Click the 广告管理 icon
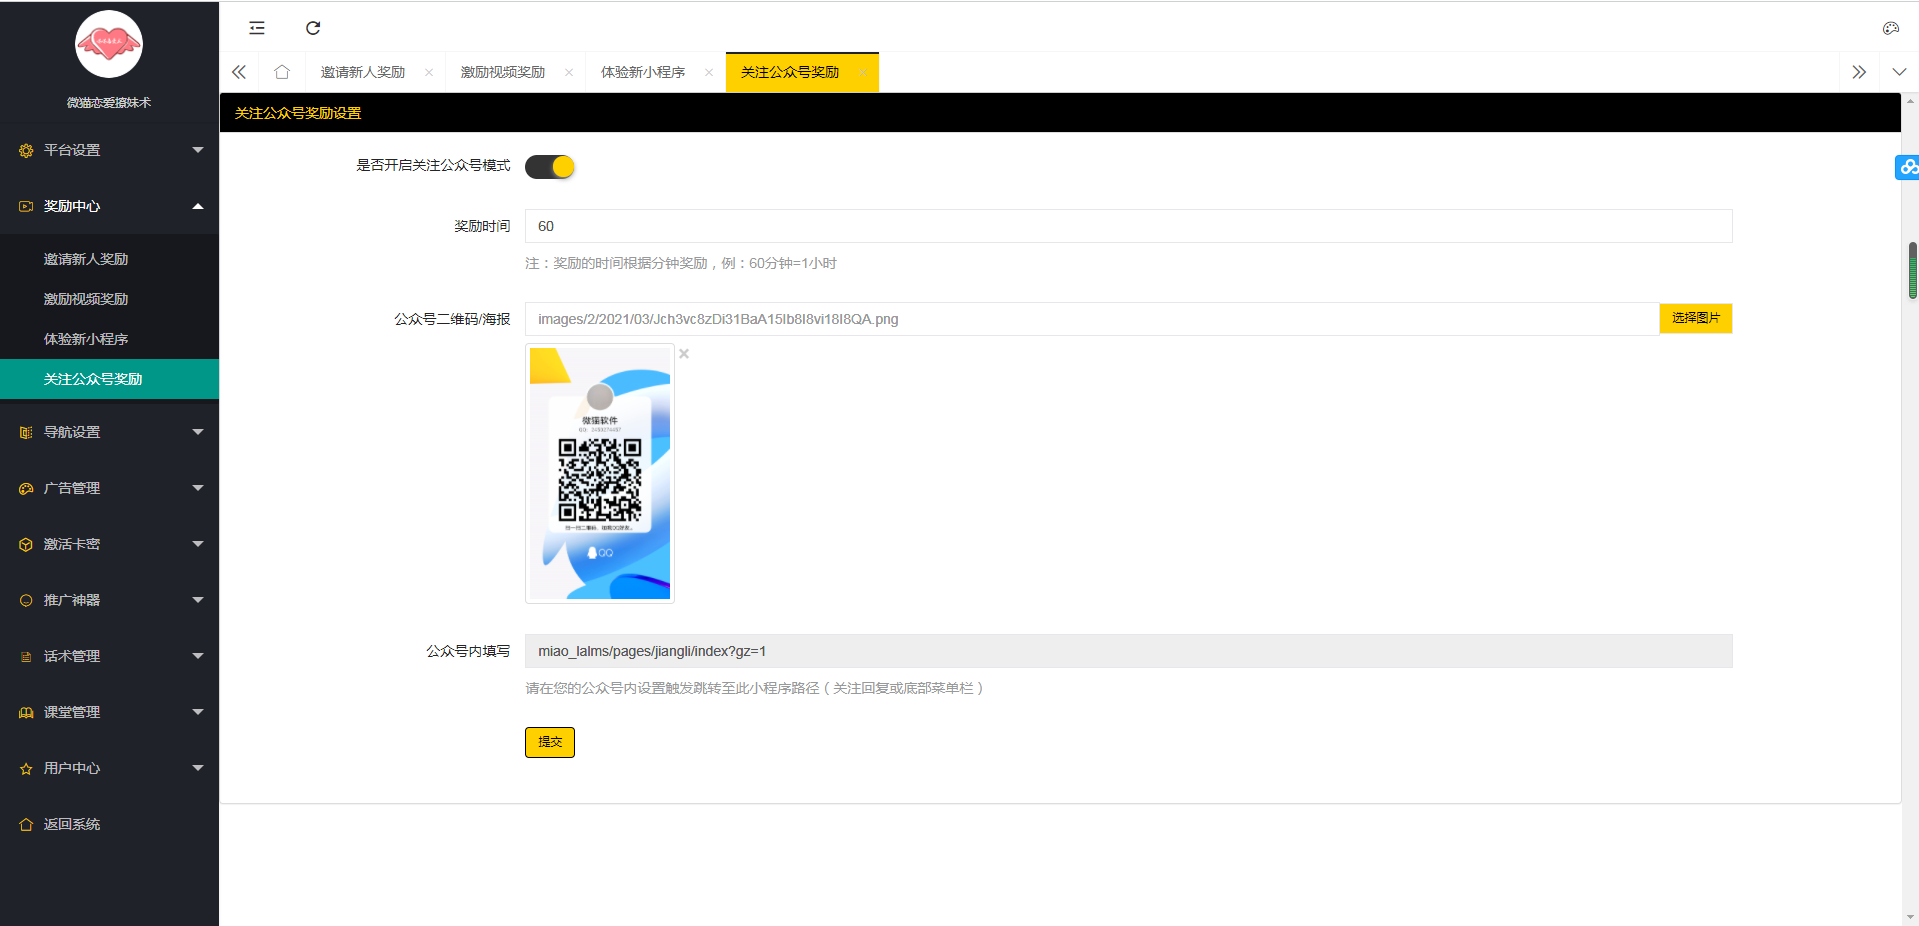The height and width of the screenshot is (926, 1919). 26,489
